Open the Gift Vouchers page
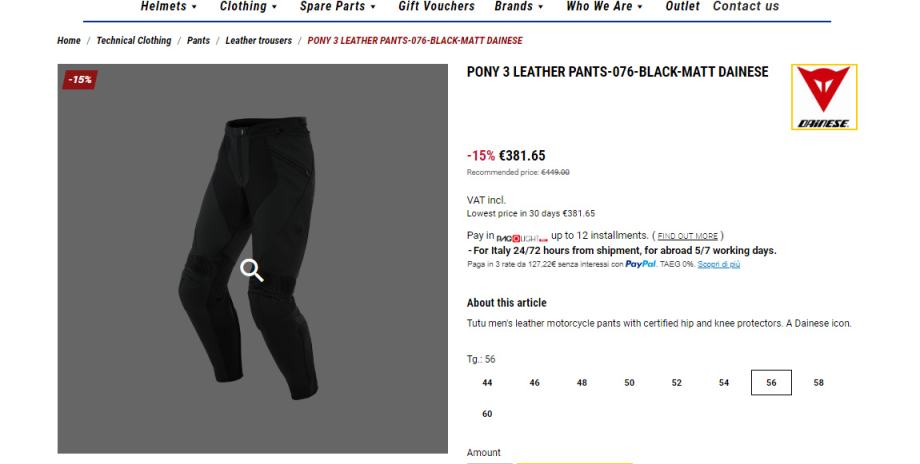Viewport: 920px width, 464px height. pyautogui.click(x=436, y=7)
